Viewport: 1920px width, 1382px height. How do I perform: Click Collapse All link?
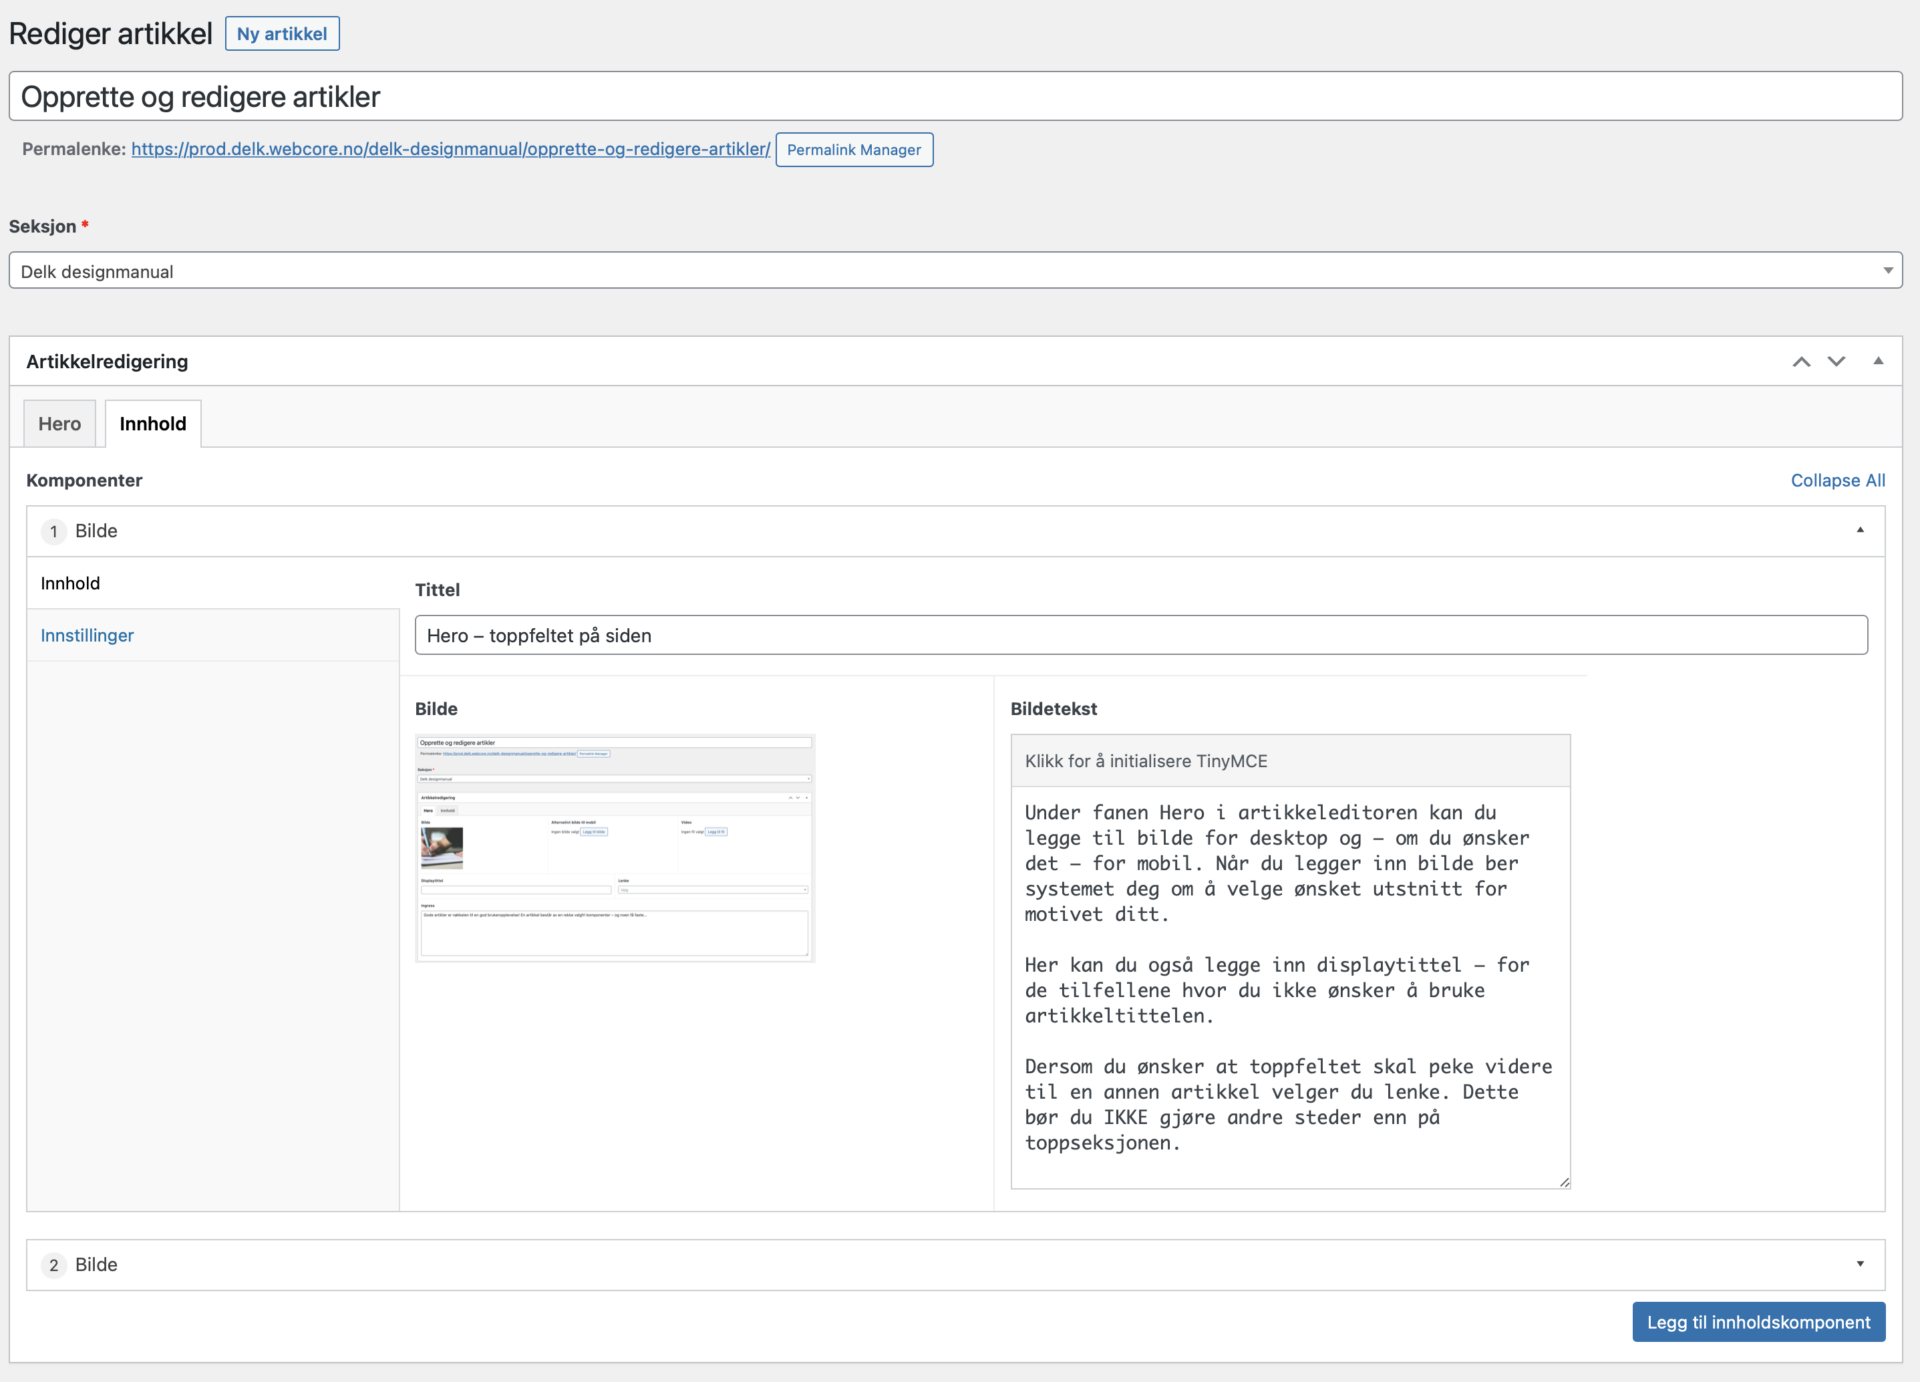(x=1837, y=481)
